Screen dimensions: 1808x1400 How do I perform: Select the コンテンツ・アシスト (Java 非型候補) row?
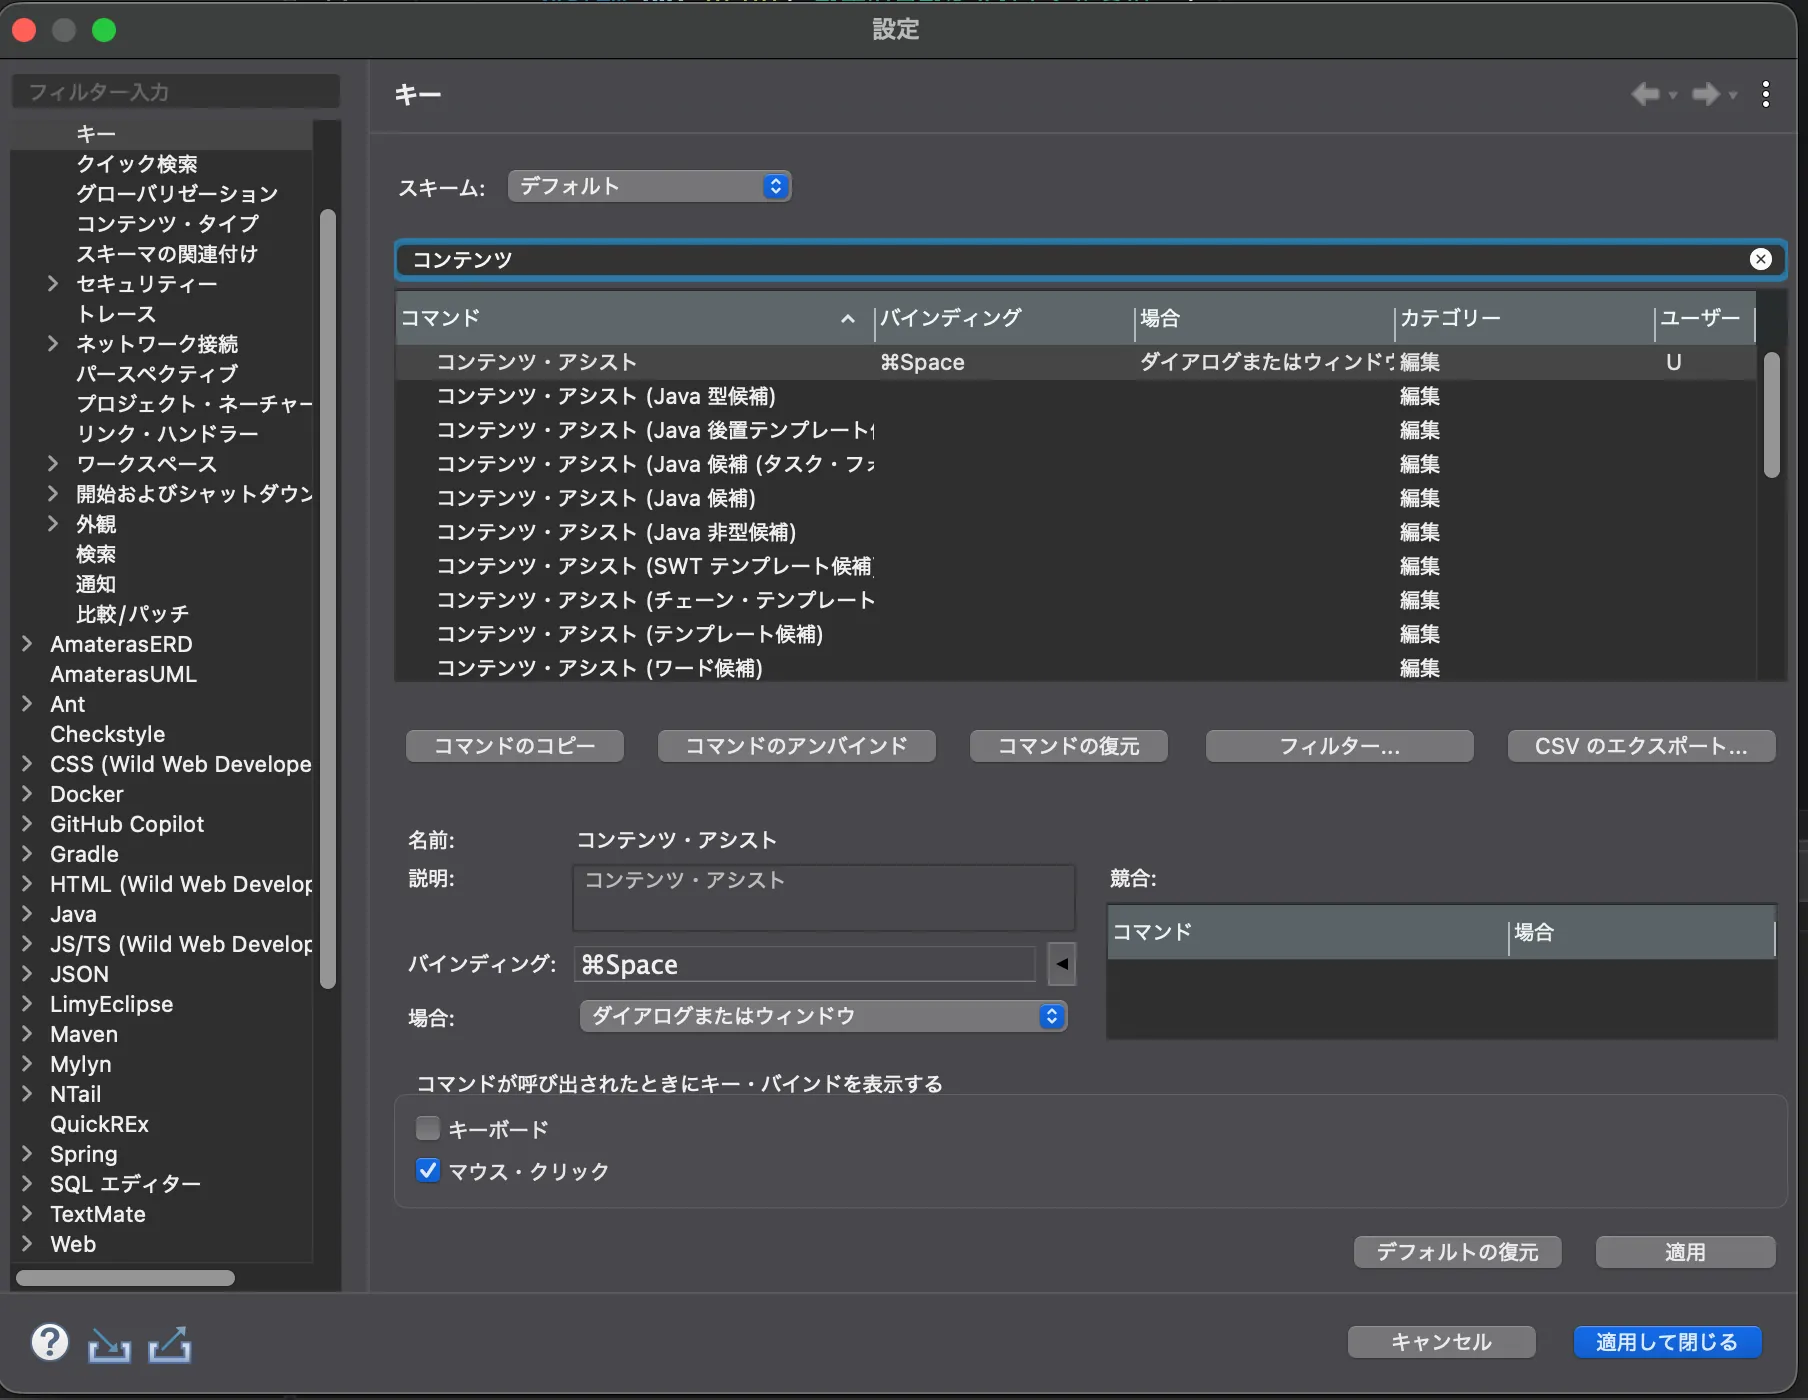pos(1075,532)
